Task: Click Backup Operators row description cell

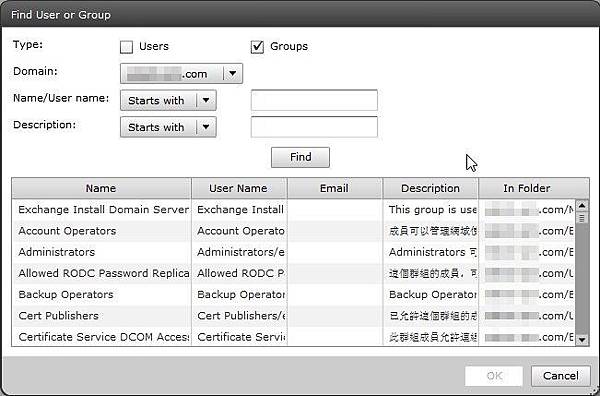Action: (x=430, y=295)
